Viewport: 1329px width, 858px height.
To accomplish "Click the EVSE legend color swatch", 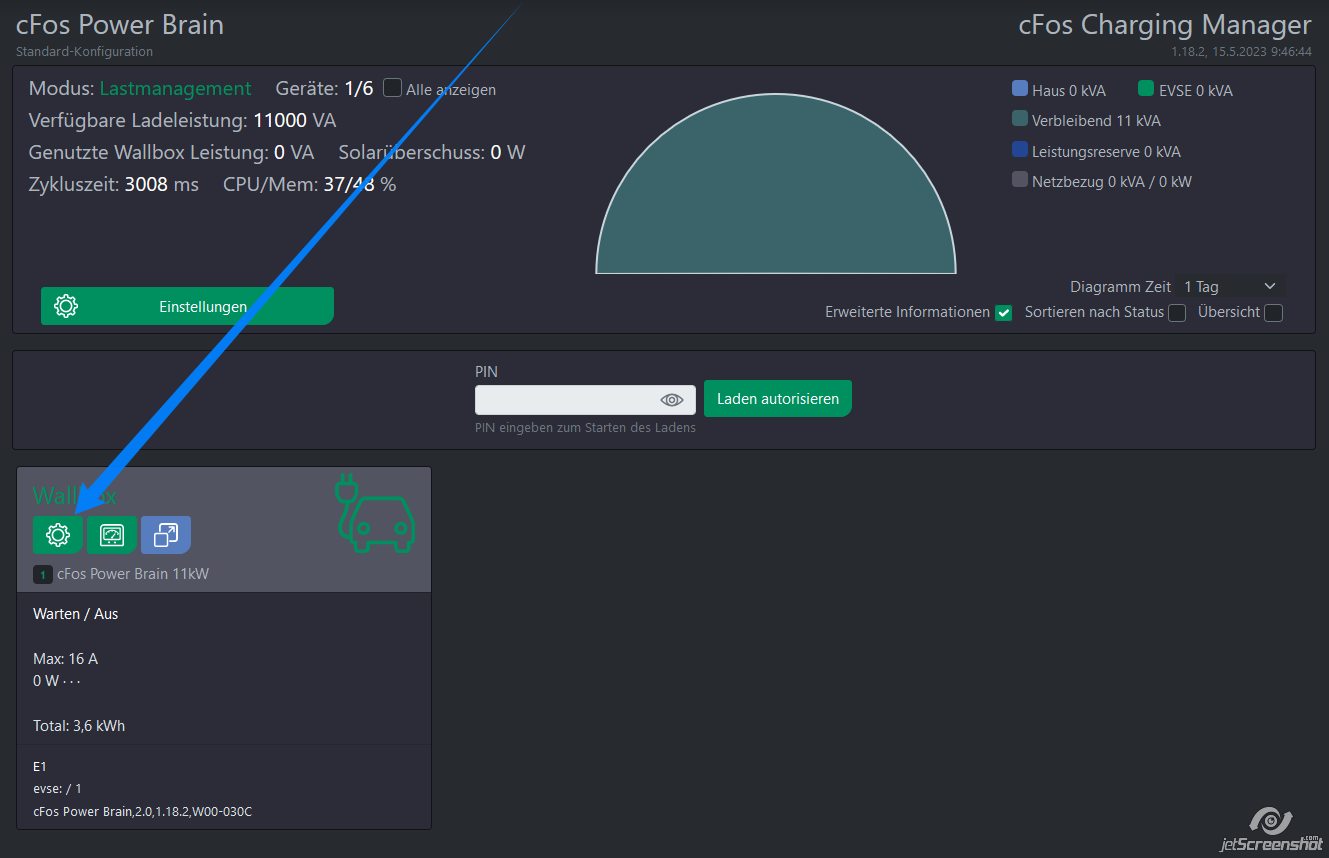I will tap(1146, 88).
